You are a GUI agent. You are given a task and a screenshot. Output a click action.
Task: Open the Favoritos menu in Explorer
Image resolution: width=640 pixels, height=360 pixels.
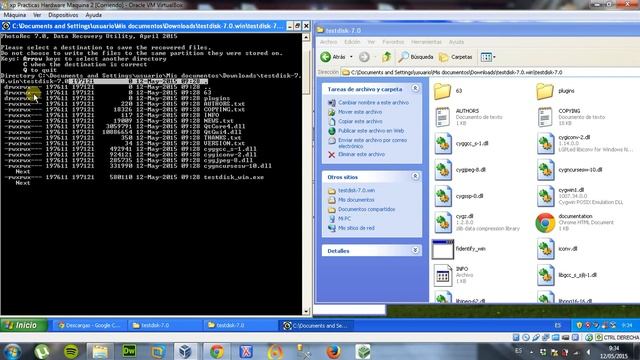click(x=393, y=42)
